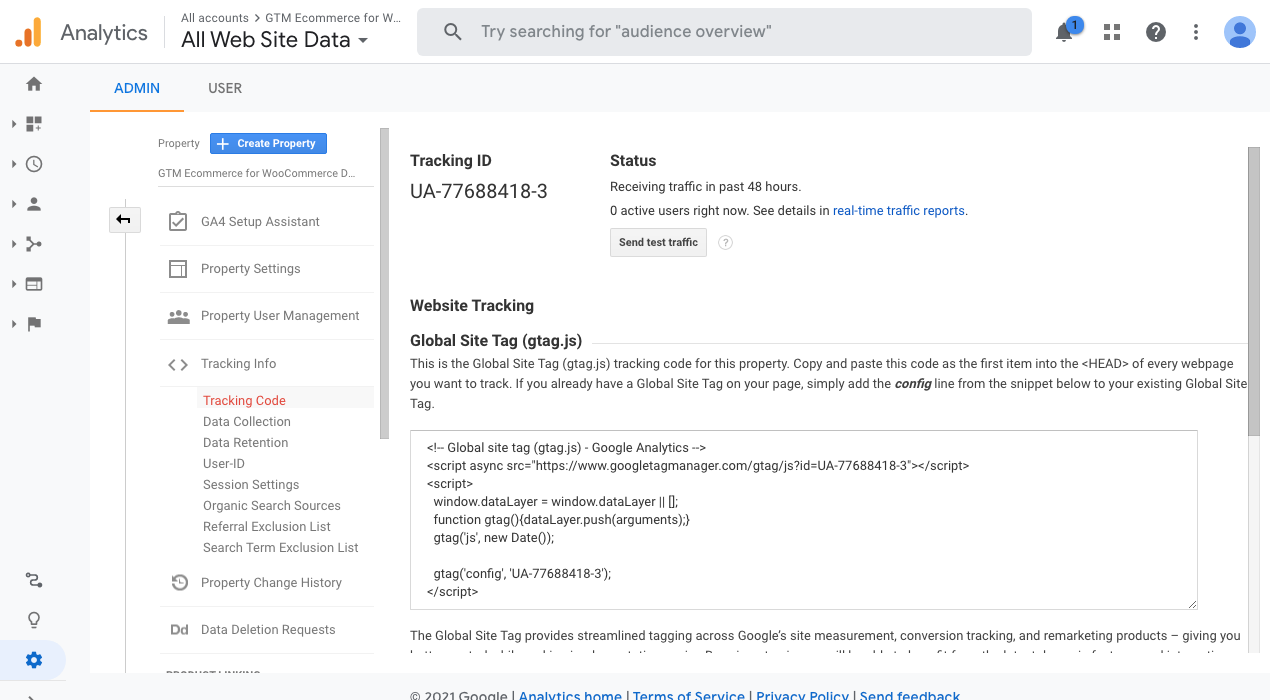1270x700 pixels.
Task: Click the search field to find reports
Action: (724, 32)
